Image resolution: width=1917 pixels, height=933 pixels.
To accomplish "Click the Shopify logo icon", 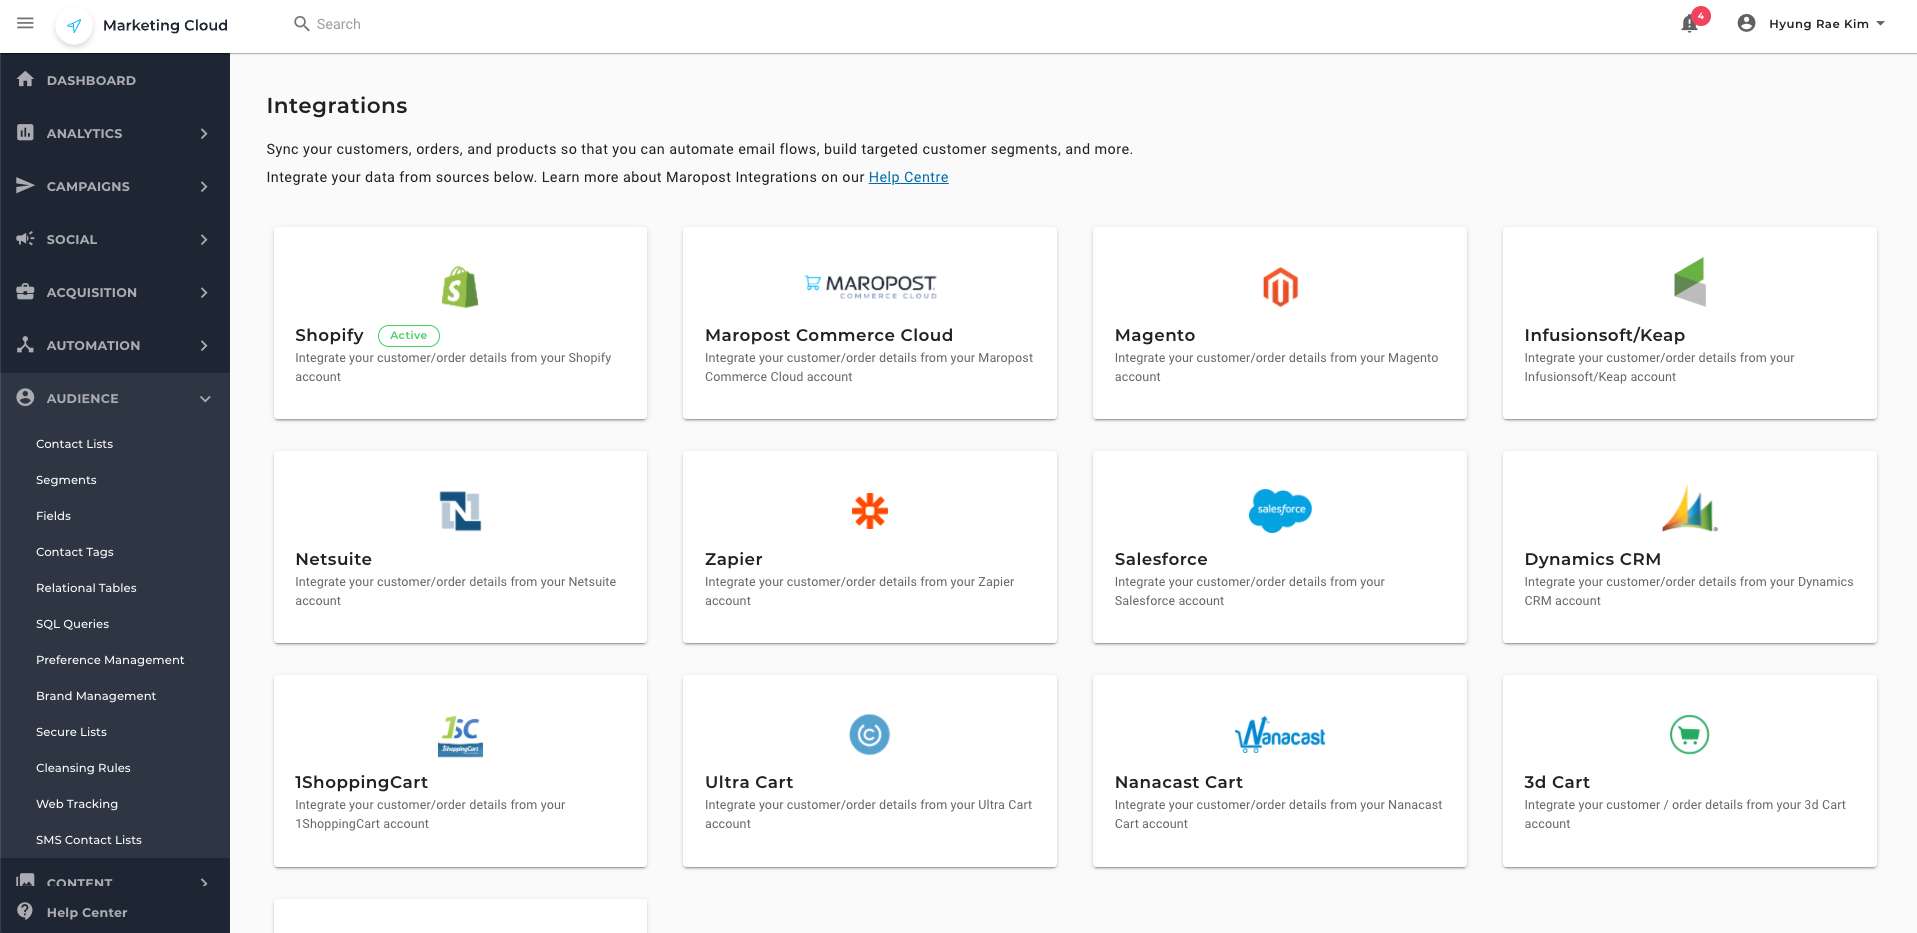I will click(460, 287).
